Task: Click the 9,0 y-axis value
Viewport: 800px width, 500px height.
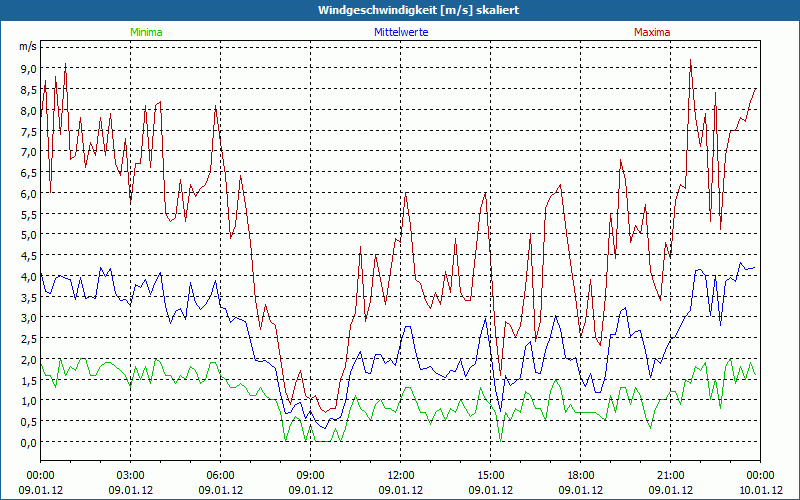Action: pos(29,69)
